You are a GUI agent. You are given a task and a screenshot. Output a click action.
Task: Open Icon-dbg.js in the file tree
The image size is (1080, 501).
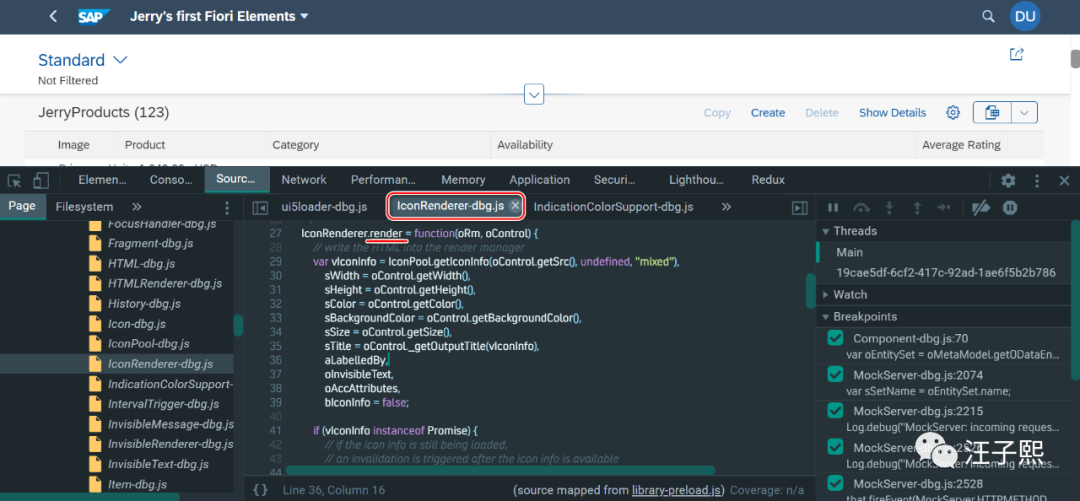[x=136, y=324]
